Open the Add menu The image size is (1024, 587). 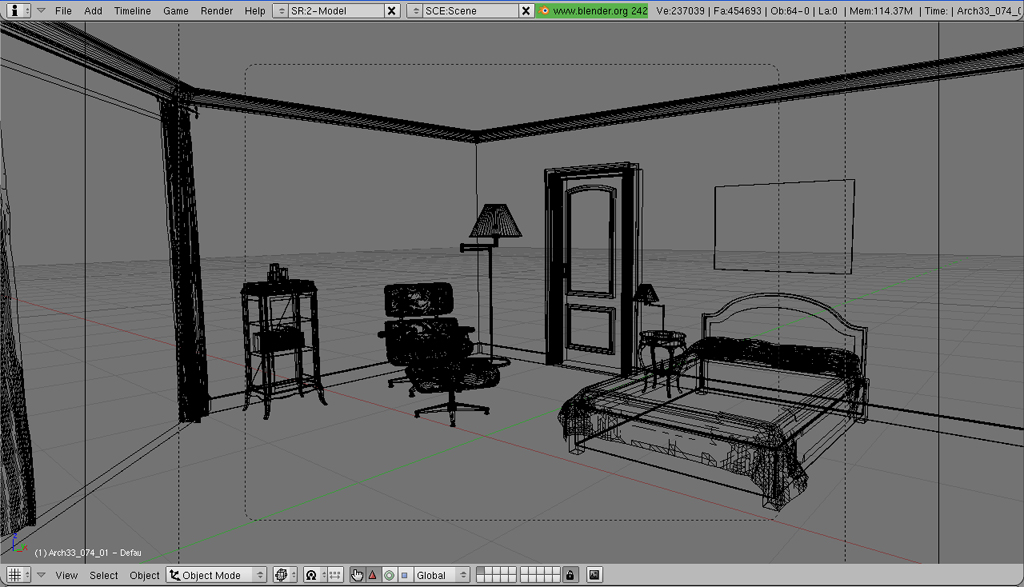point(93,10)
